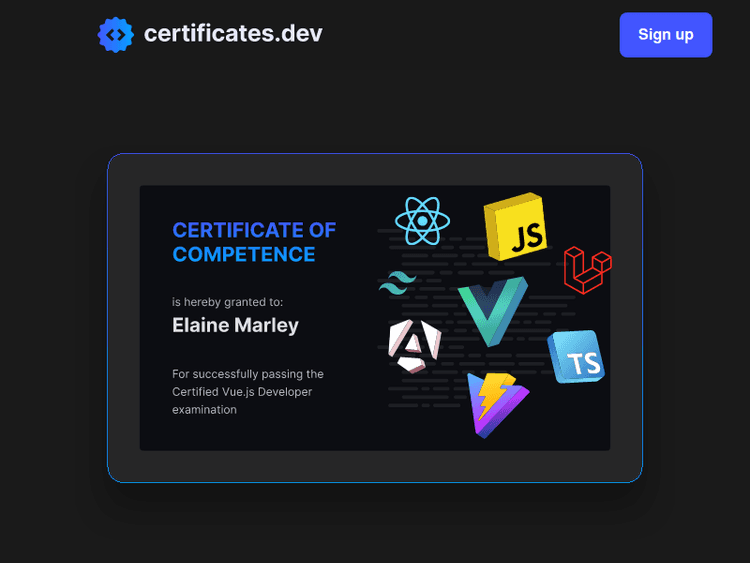Click the blue TS TypeScript logo
Screen dimensions: 750x563
(x=576, y=357)
